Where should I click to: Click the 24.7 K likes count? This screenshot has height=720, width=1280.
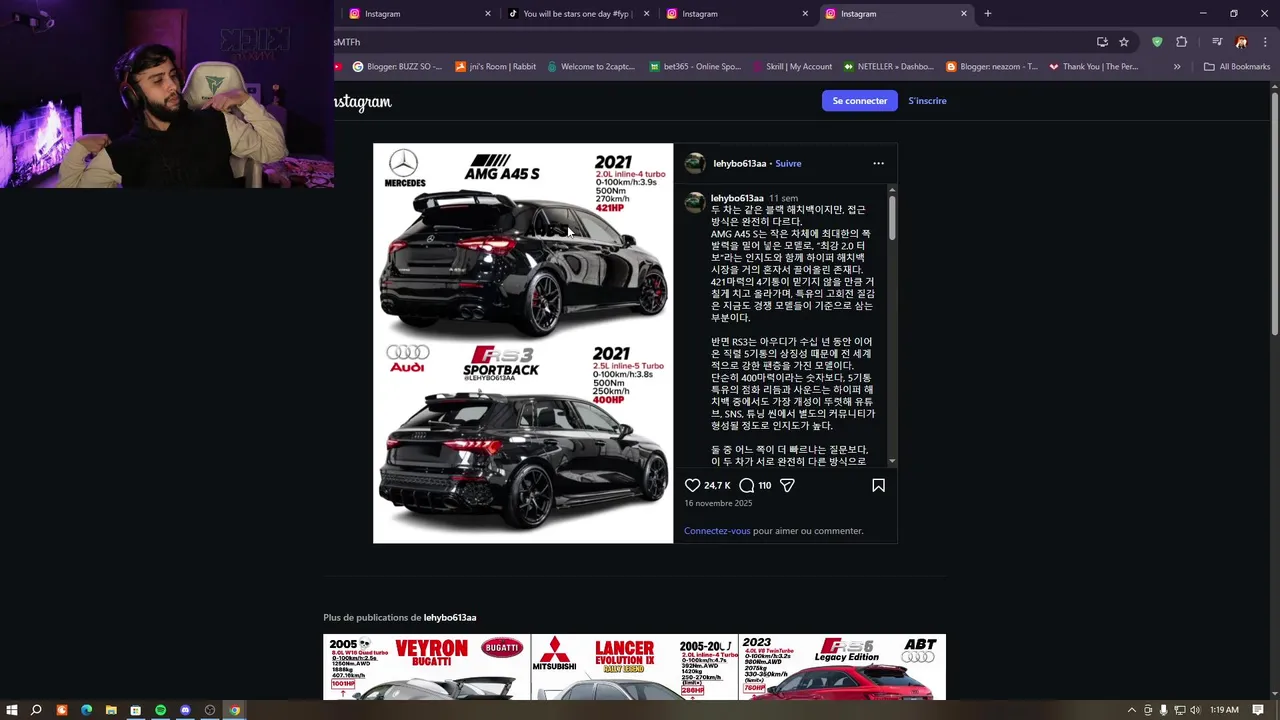(x=717, y=485)
